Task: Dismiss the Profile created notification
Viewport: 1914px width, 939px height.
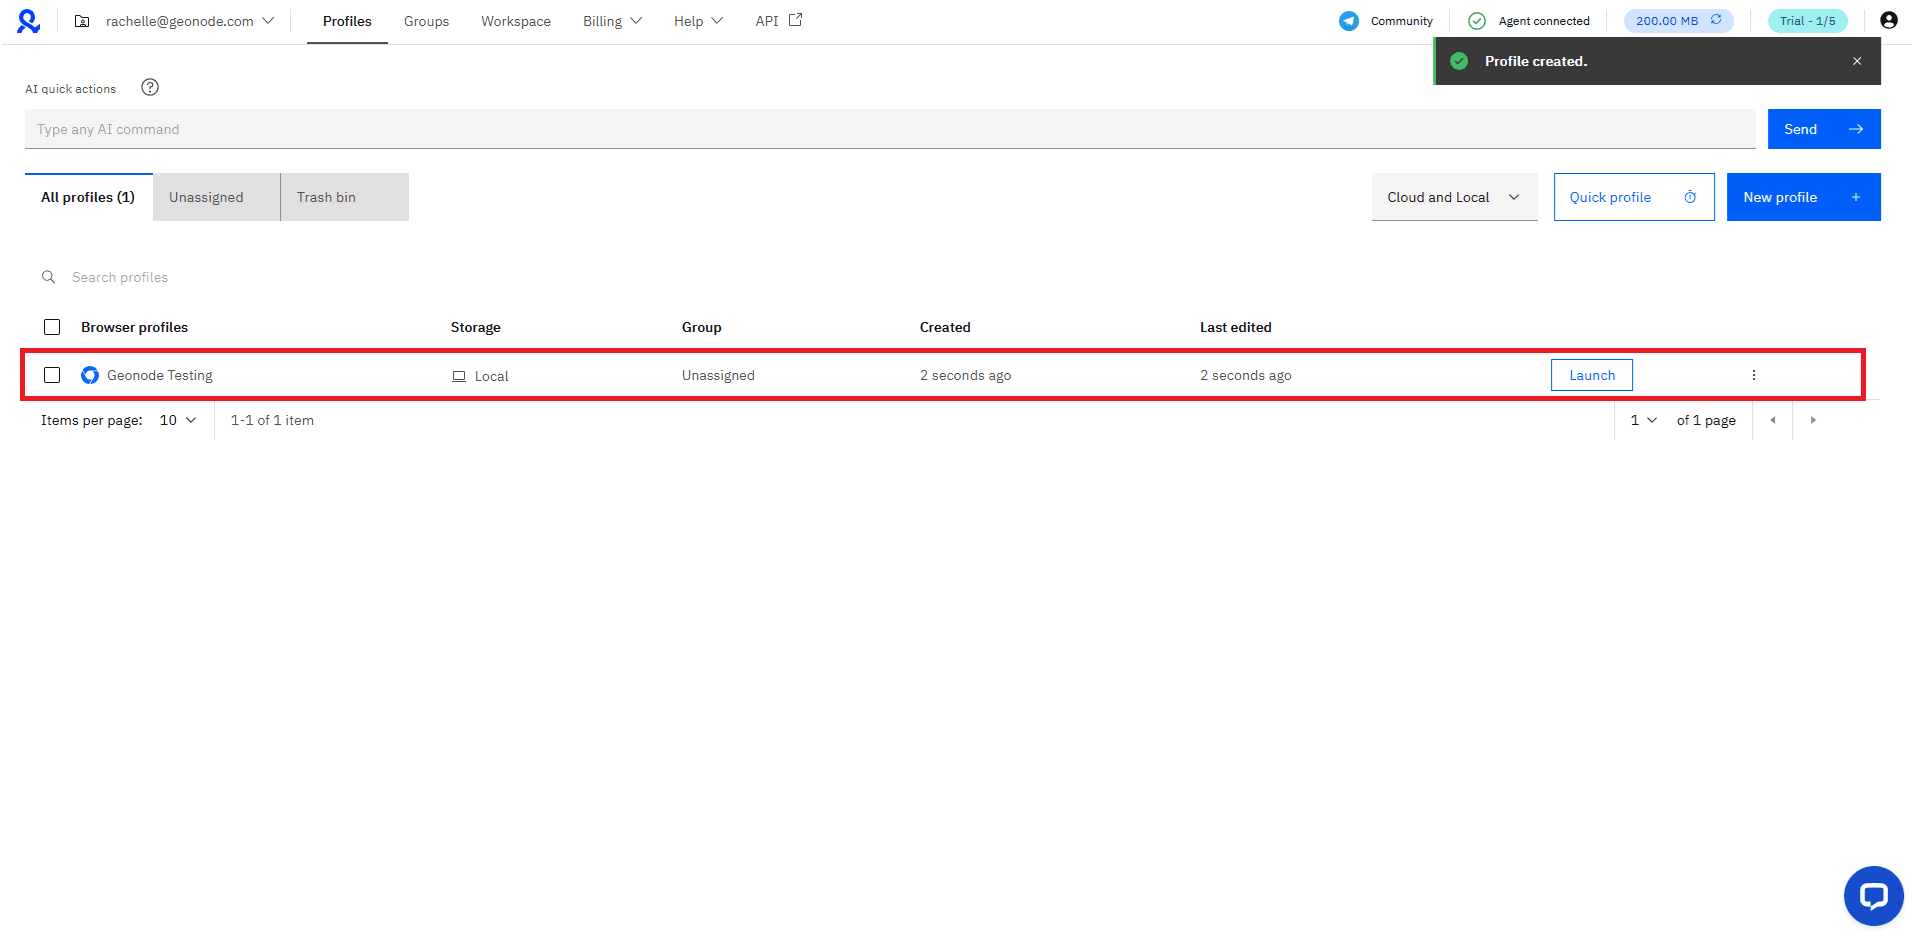Action: click(x=1856, y=61)
